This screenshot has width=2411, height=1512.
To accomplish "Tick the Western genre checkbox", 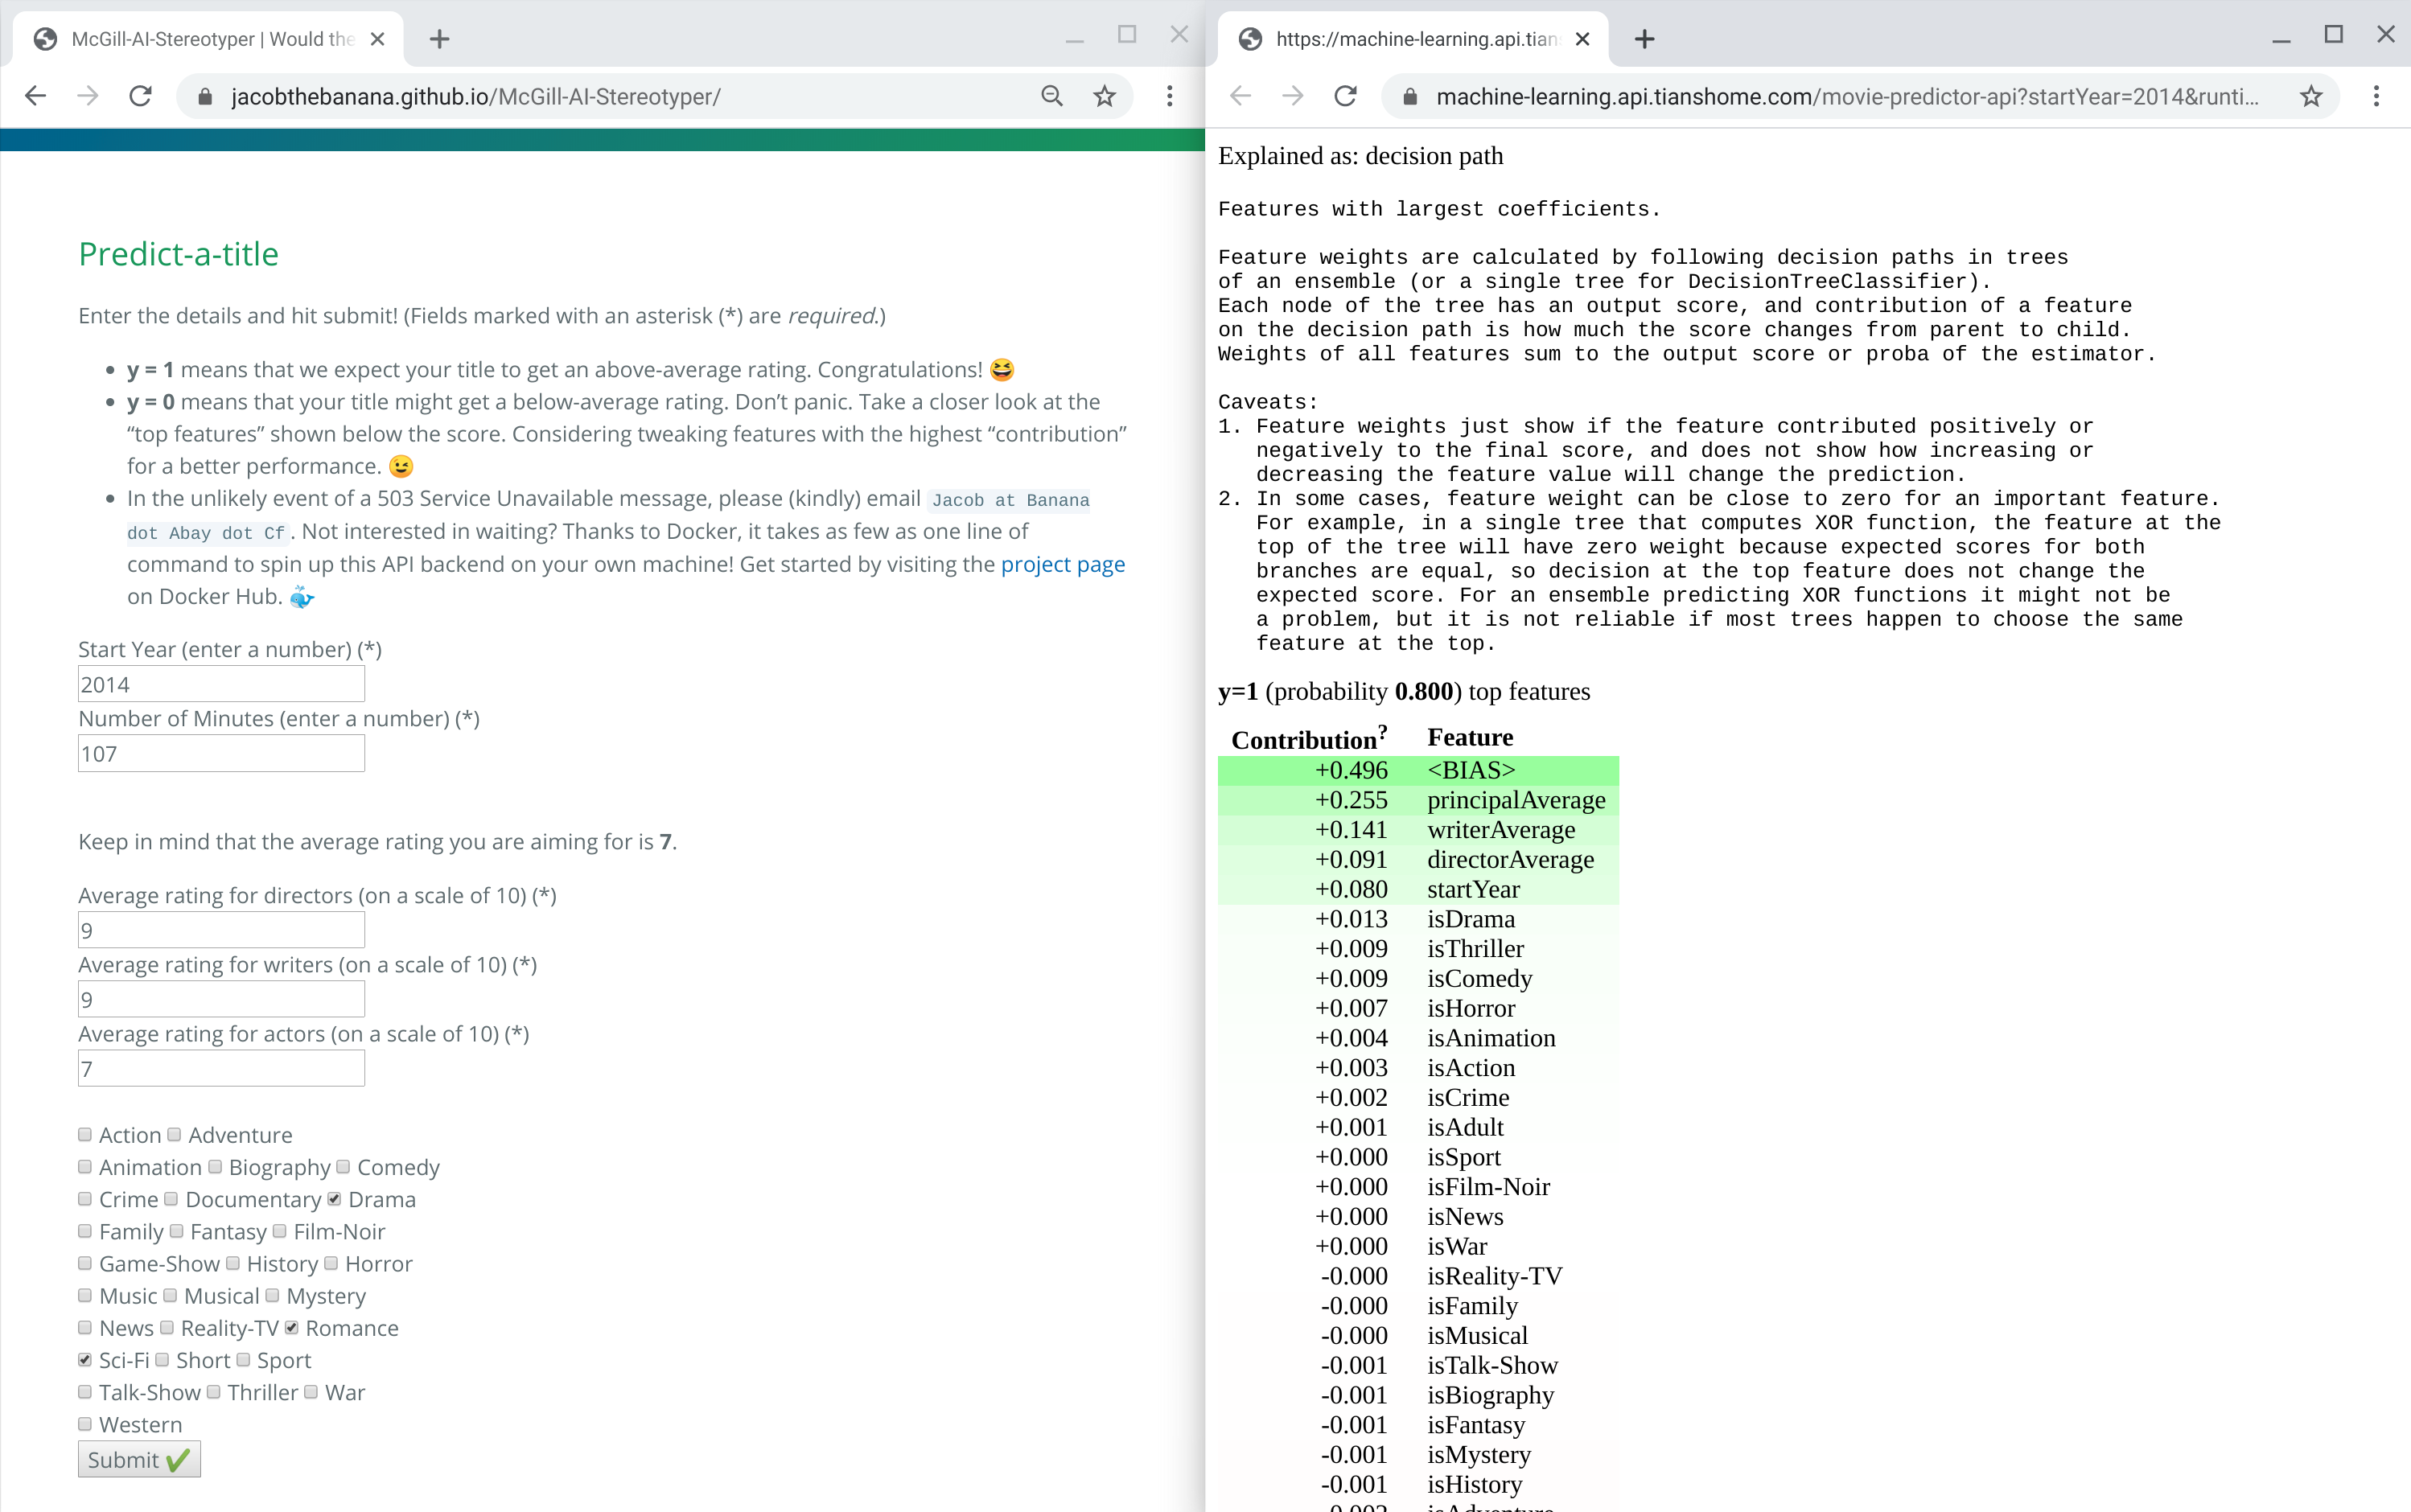I will click(85, 1423).
